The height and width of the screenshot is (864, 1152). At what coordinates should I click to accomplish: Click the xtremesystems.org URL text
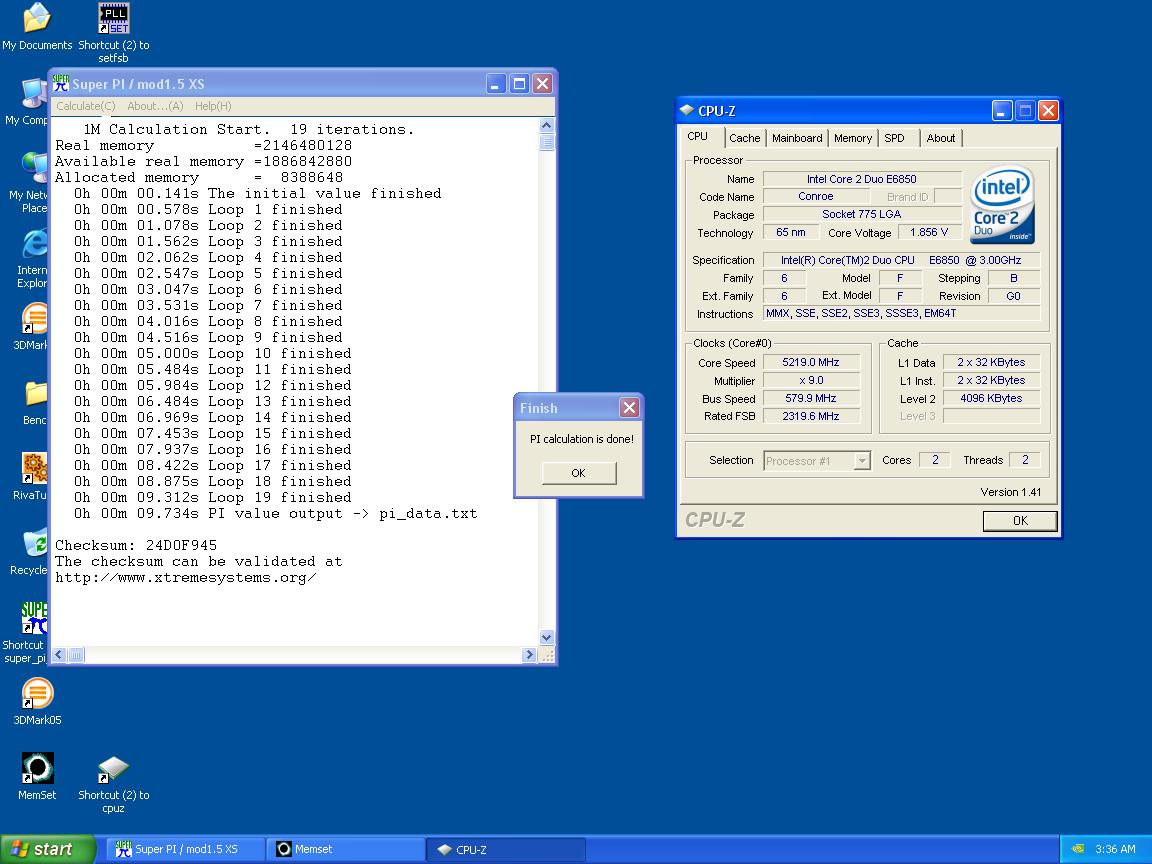pos(186,577)
